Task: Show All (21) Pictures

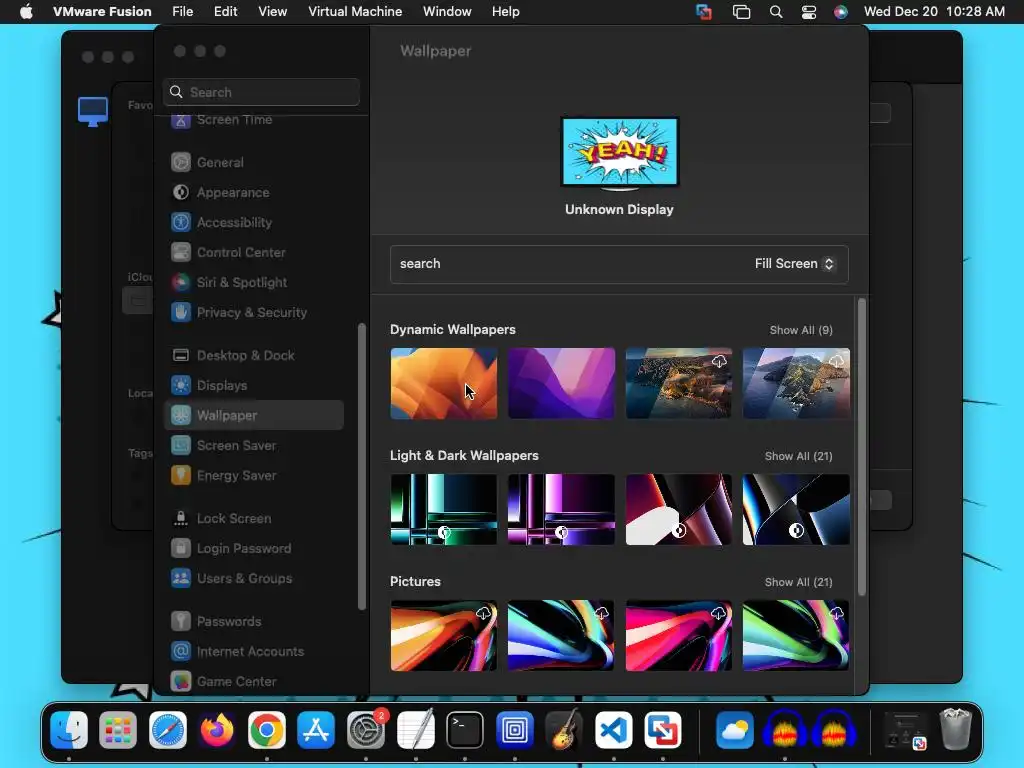Action: point(798,583)
